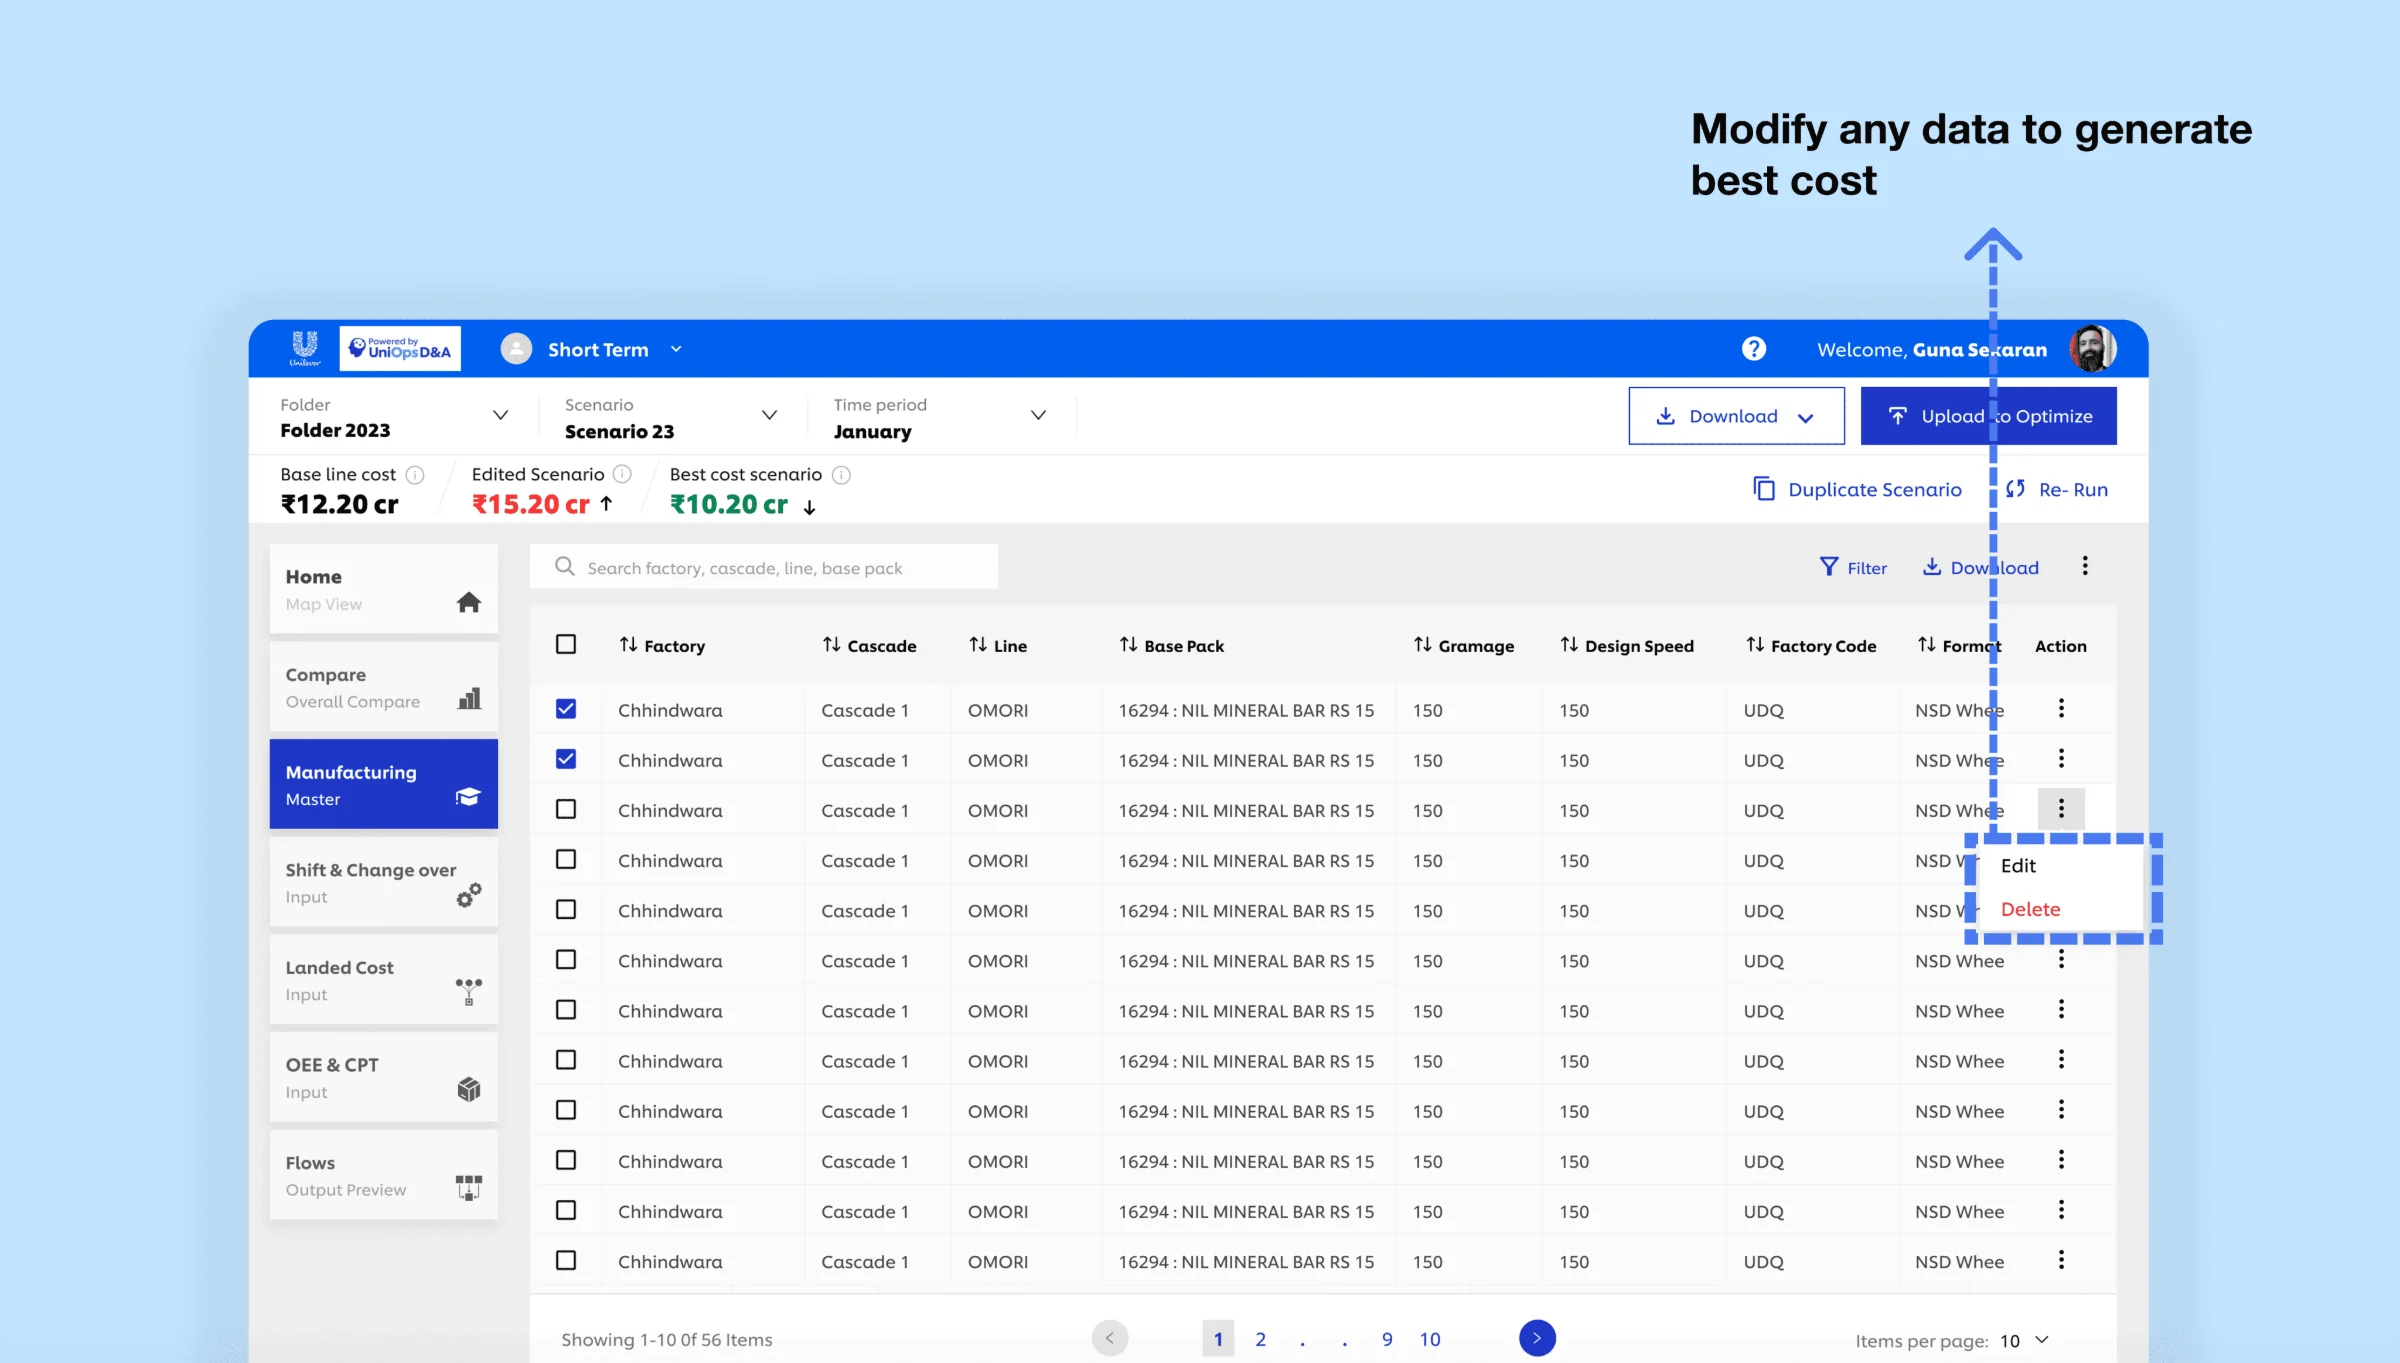Open the user profile avatar photo
The width and height of the screenshot is (2400, 1363).
(x=2092, y=349)
